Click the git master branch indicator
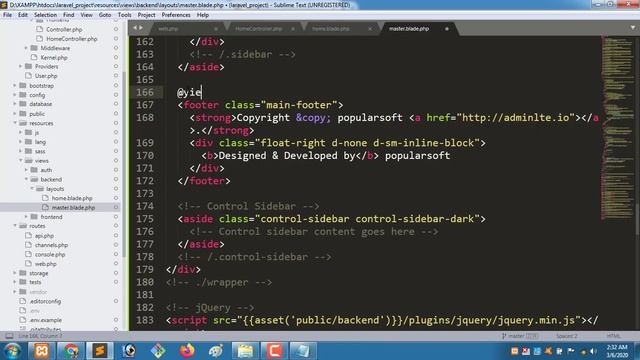 [519, 336]
